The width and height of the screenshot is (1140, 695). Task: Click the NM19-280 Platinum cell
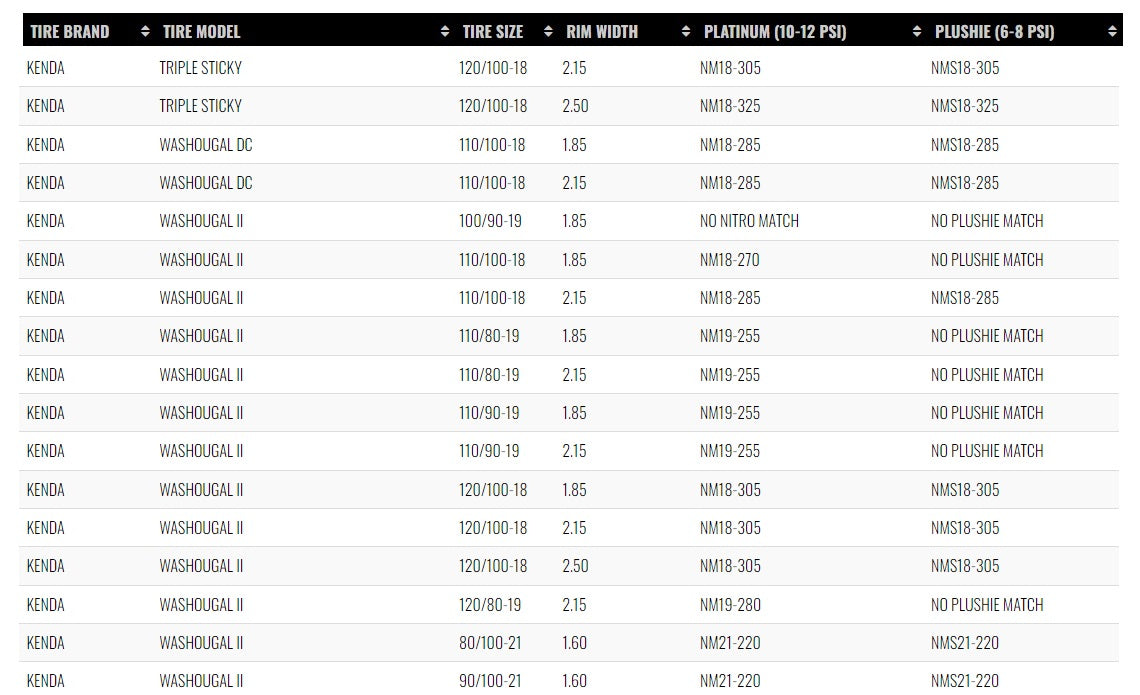pyautogui.click(x=730, y=605)
